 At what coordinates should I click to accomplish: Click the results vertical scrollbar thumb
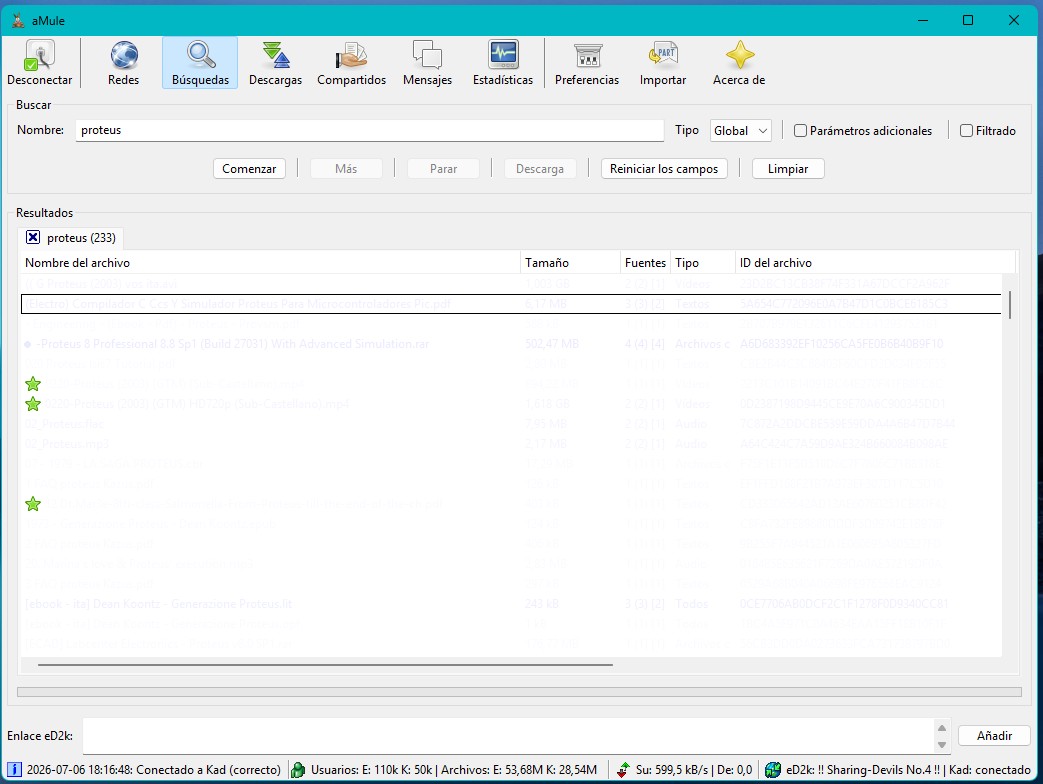(1010, 305)
